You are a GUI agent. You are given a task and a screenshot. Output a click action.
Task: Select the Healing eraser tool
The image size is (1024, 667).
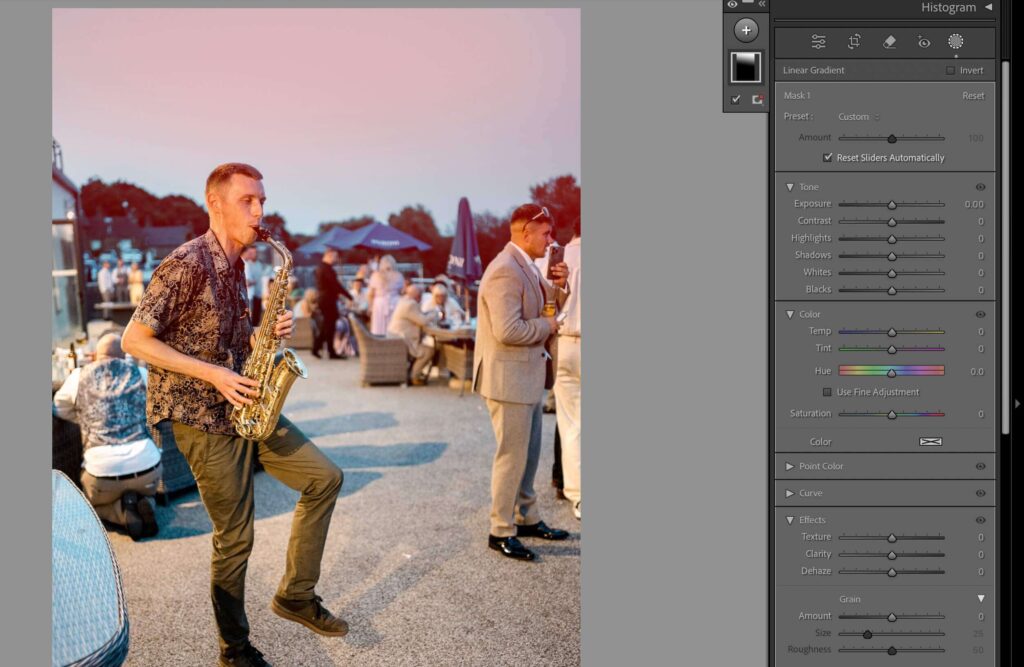coord(890,42)
